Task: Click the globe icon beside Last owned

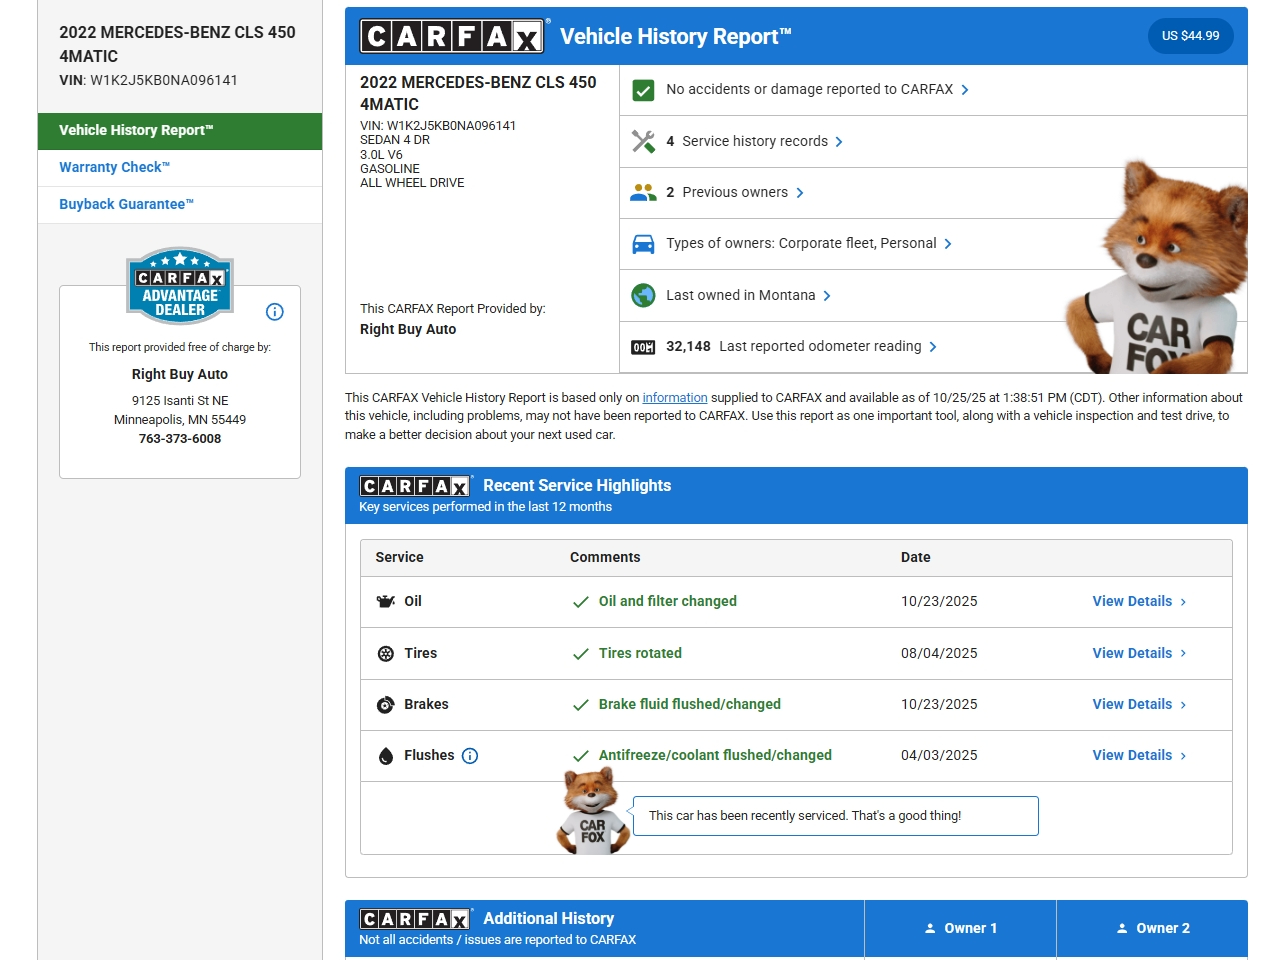Action: point(643,295)
